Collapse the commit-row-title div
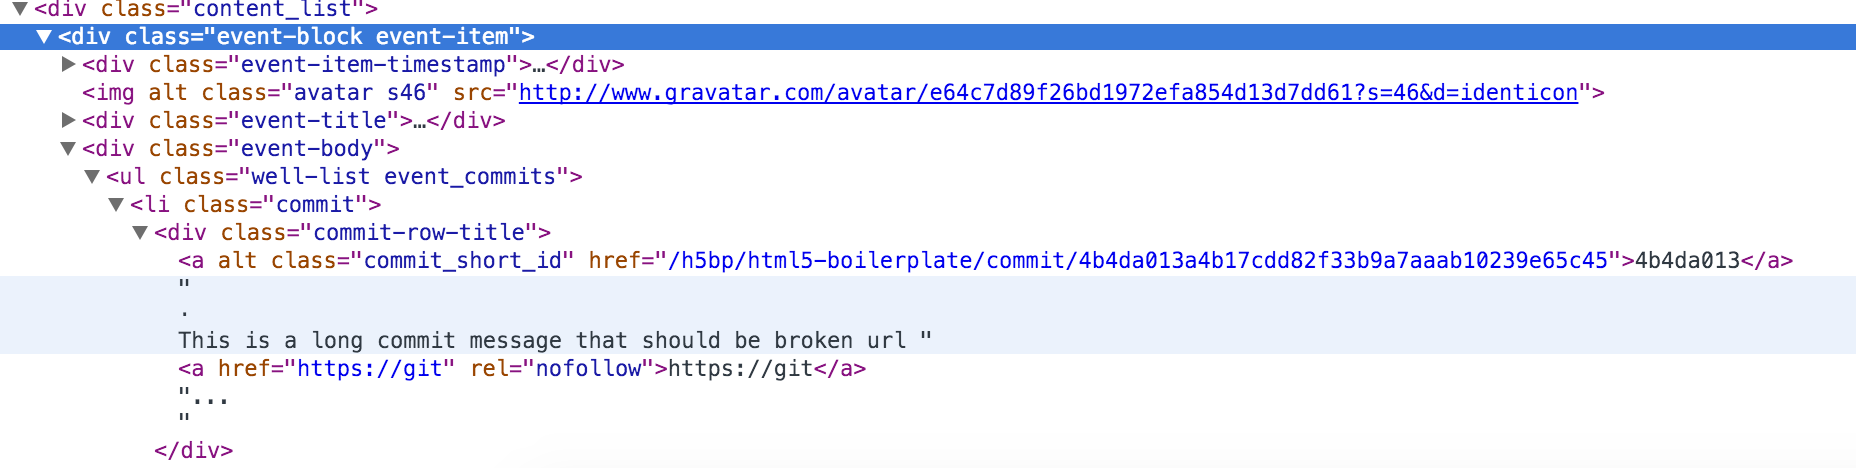This screenshot has height=468, width=1856. pos(140,232)
